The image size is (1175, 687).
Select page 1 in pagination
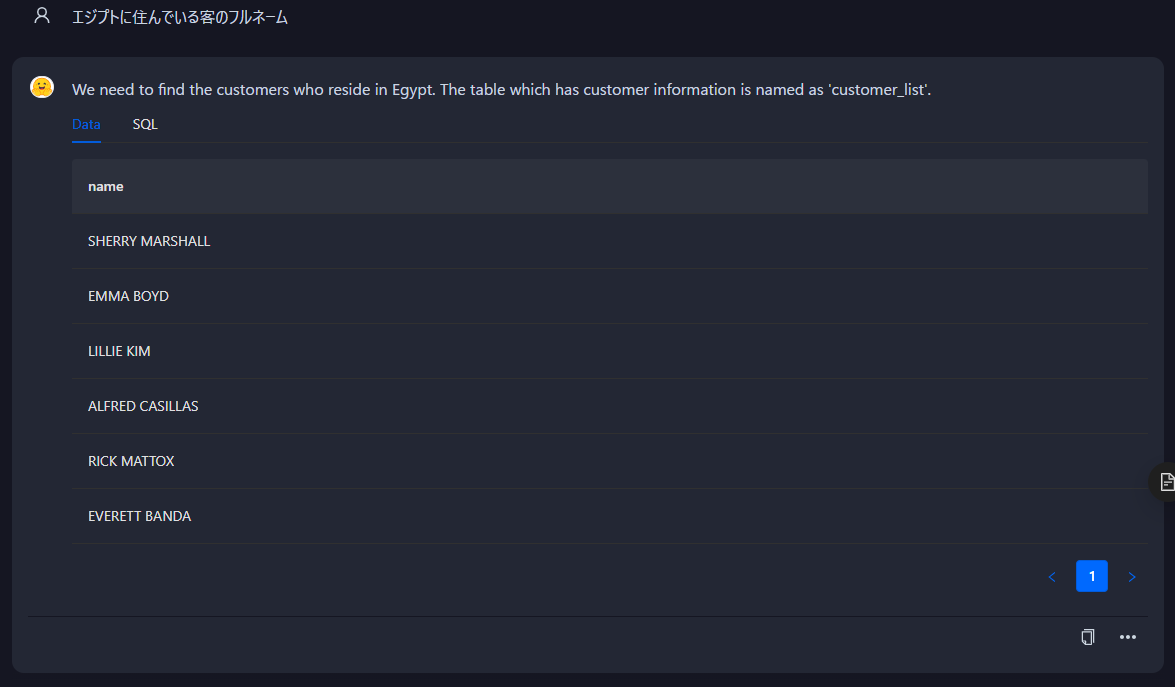[1092, 577]
